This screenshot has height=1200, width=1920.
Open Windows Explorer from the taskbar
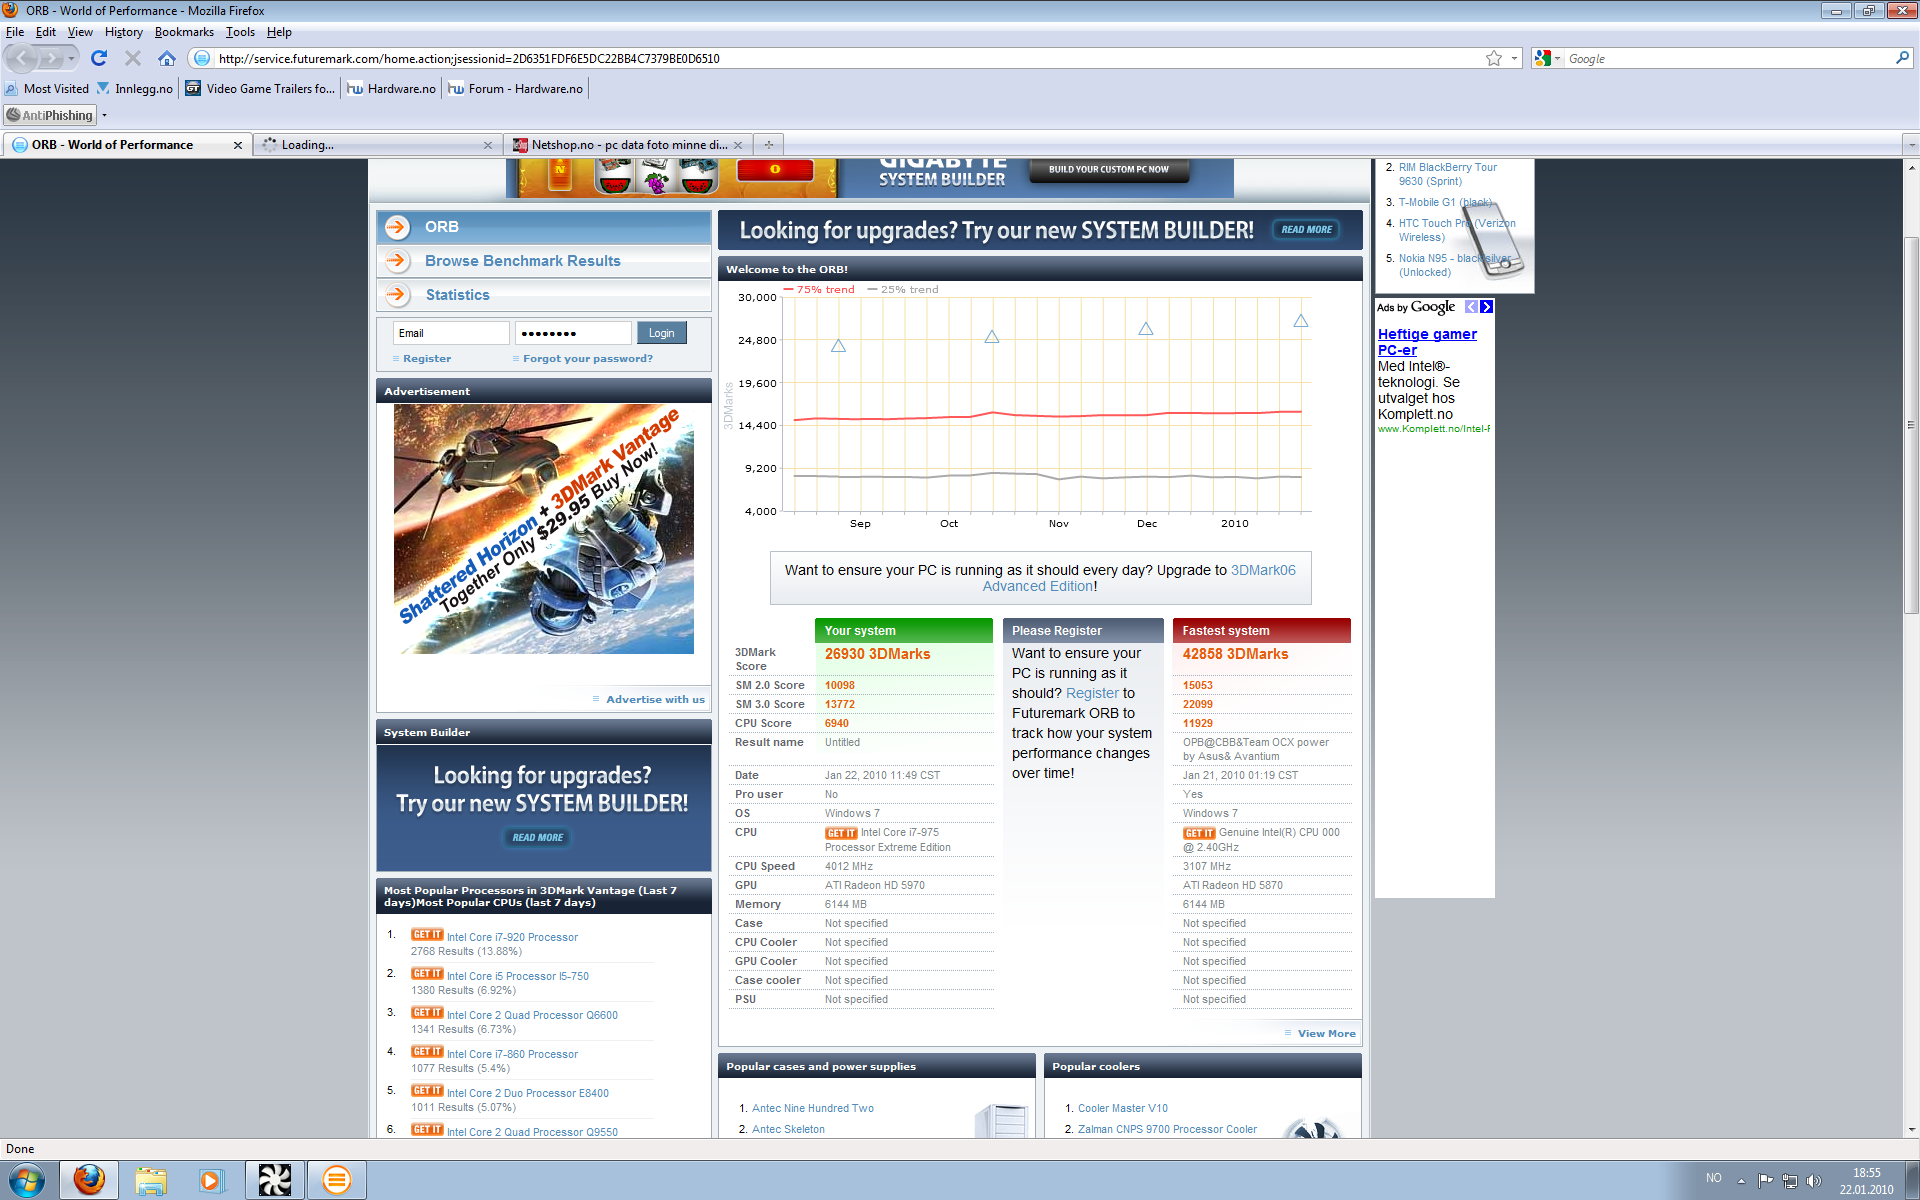pyautogui.click(x=151, y=1181)
